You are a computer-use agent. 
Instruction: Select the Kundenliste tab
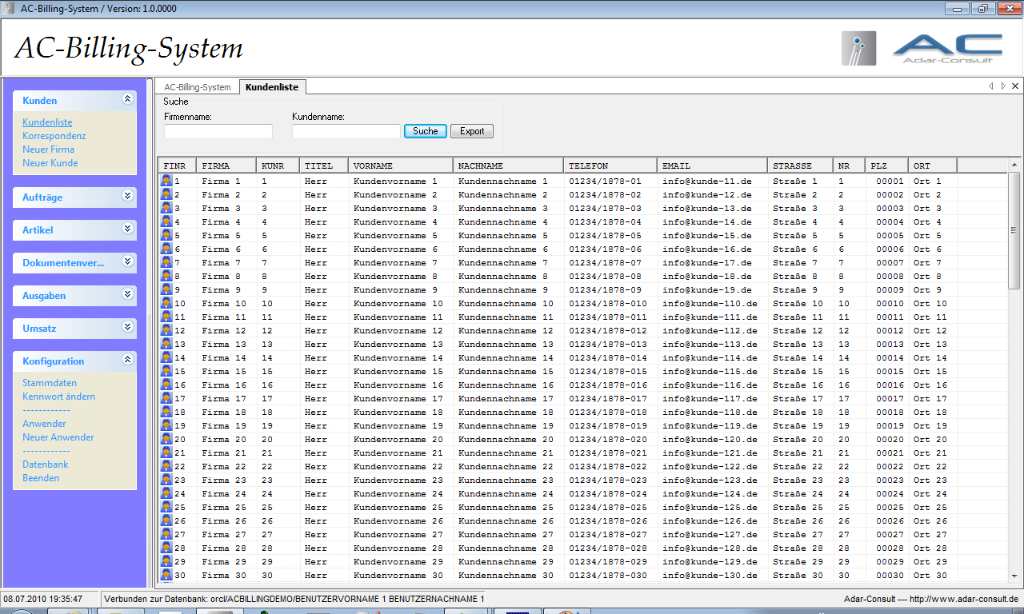tap(272, 87)
